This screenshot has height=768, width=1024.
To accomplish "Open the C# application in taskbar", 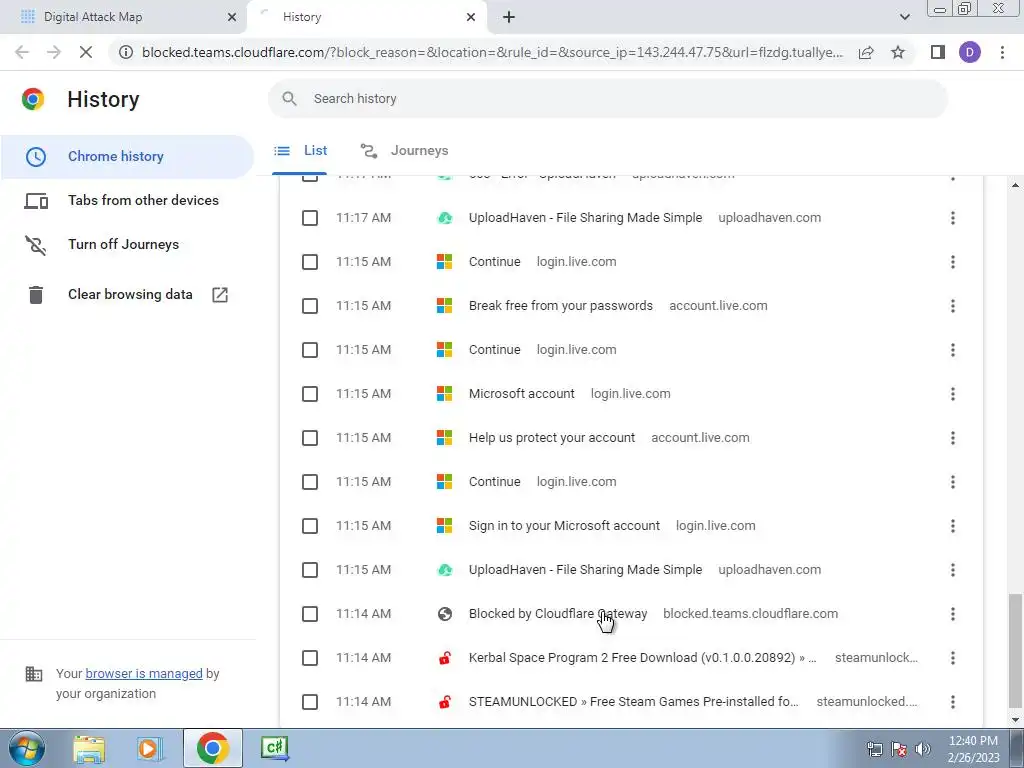I will pyautogui.click(x=274, y=748).
